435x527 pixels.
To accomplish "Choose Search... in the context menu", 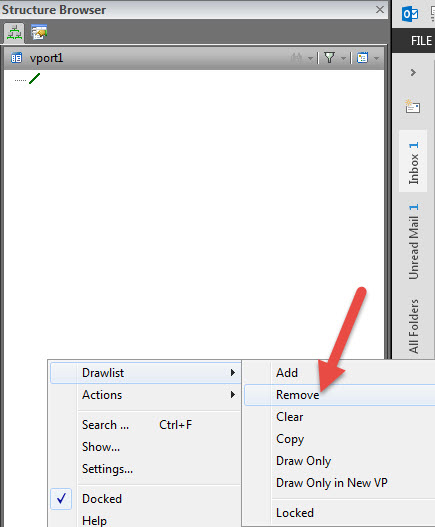I will (x=145, y=425).
